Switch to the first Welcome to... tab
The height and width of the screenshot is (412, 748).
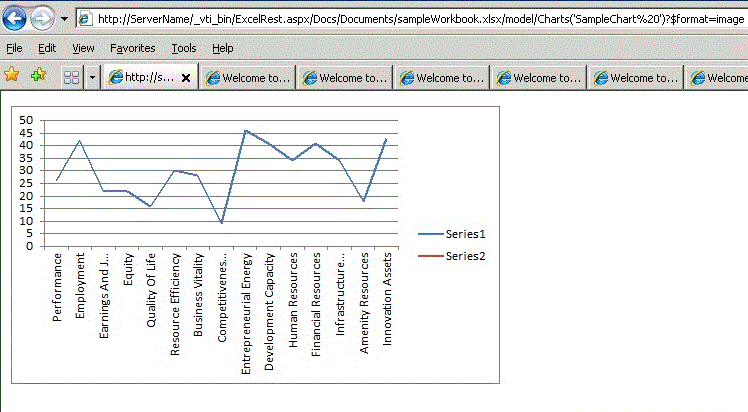pos(248,78)
